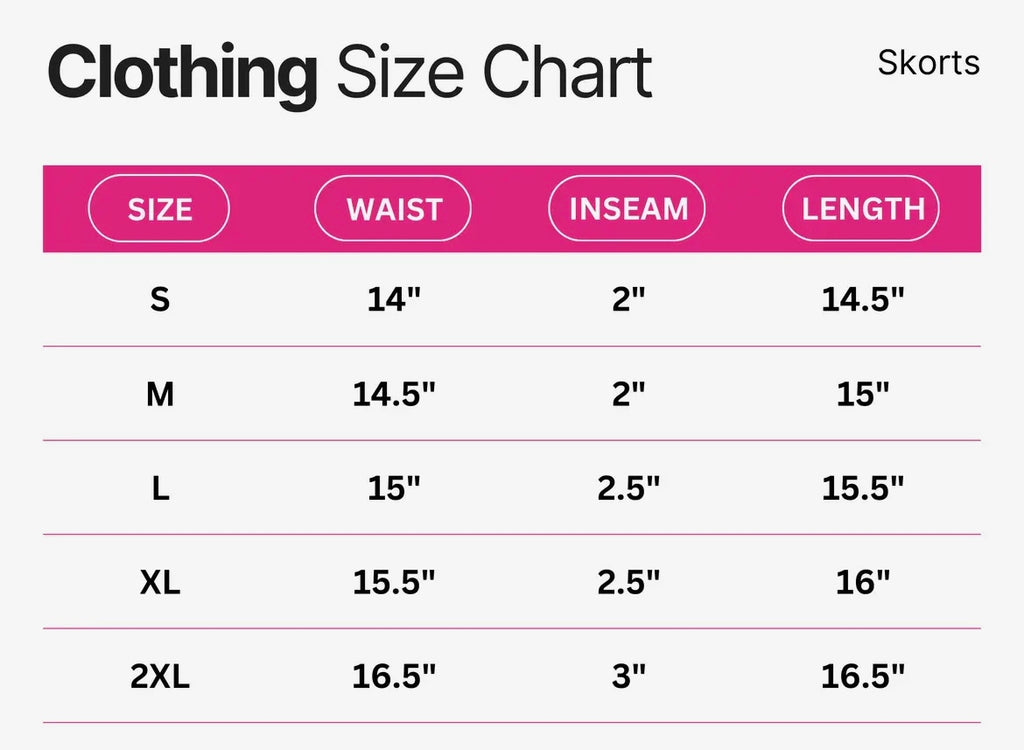Click the Skorts label

(x=928, y=63)
